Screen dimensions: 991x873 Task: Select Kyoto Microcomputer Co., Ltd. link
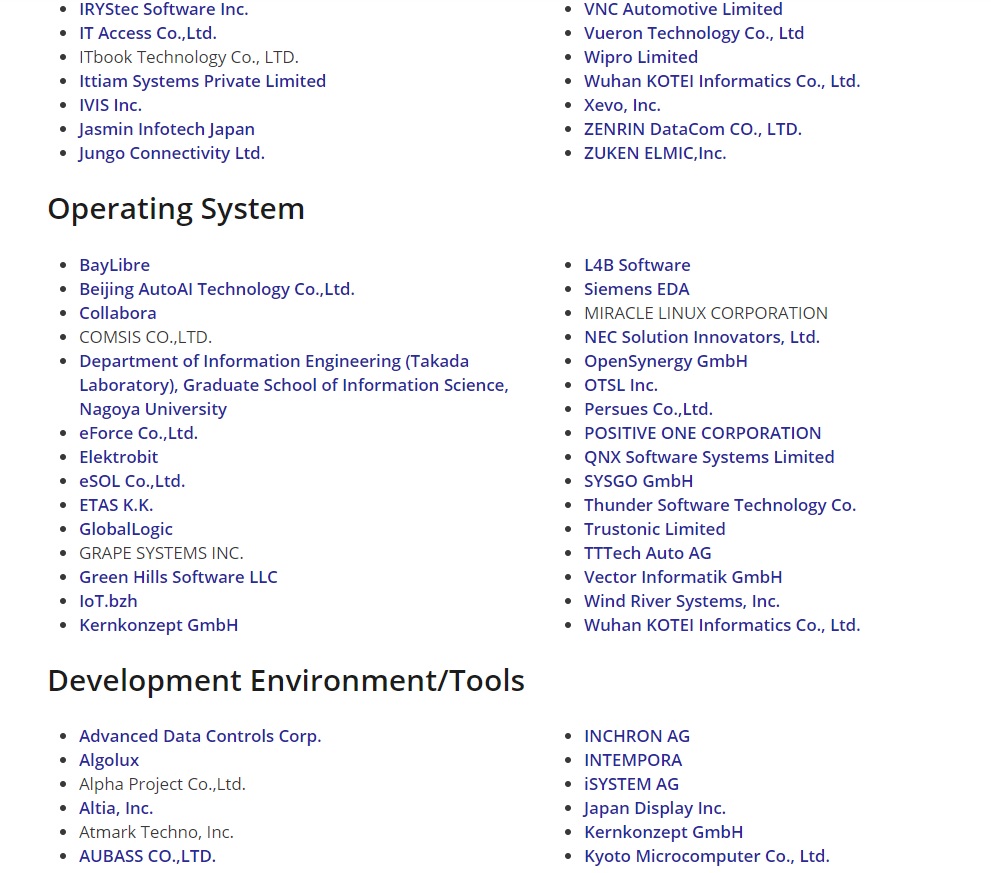coord(706,856)
